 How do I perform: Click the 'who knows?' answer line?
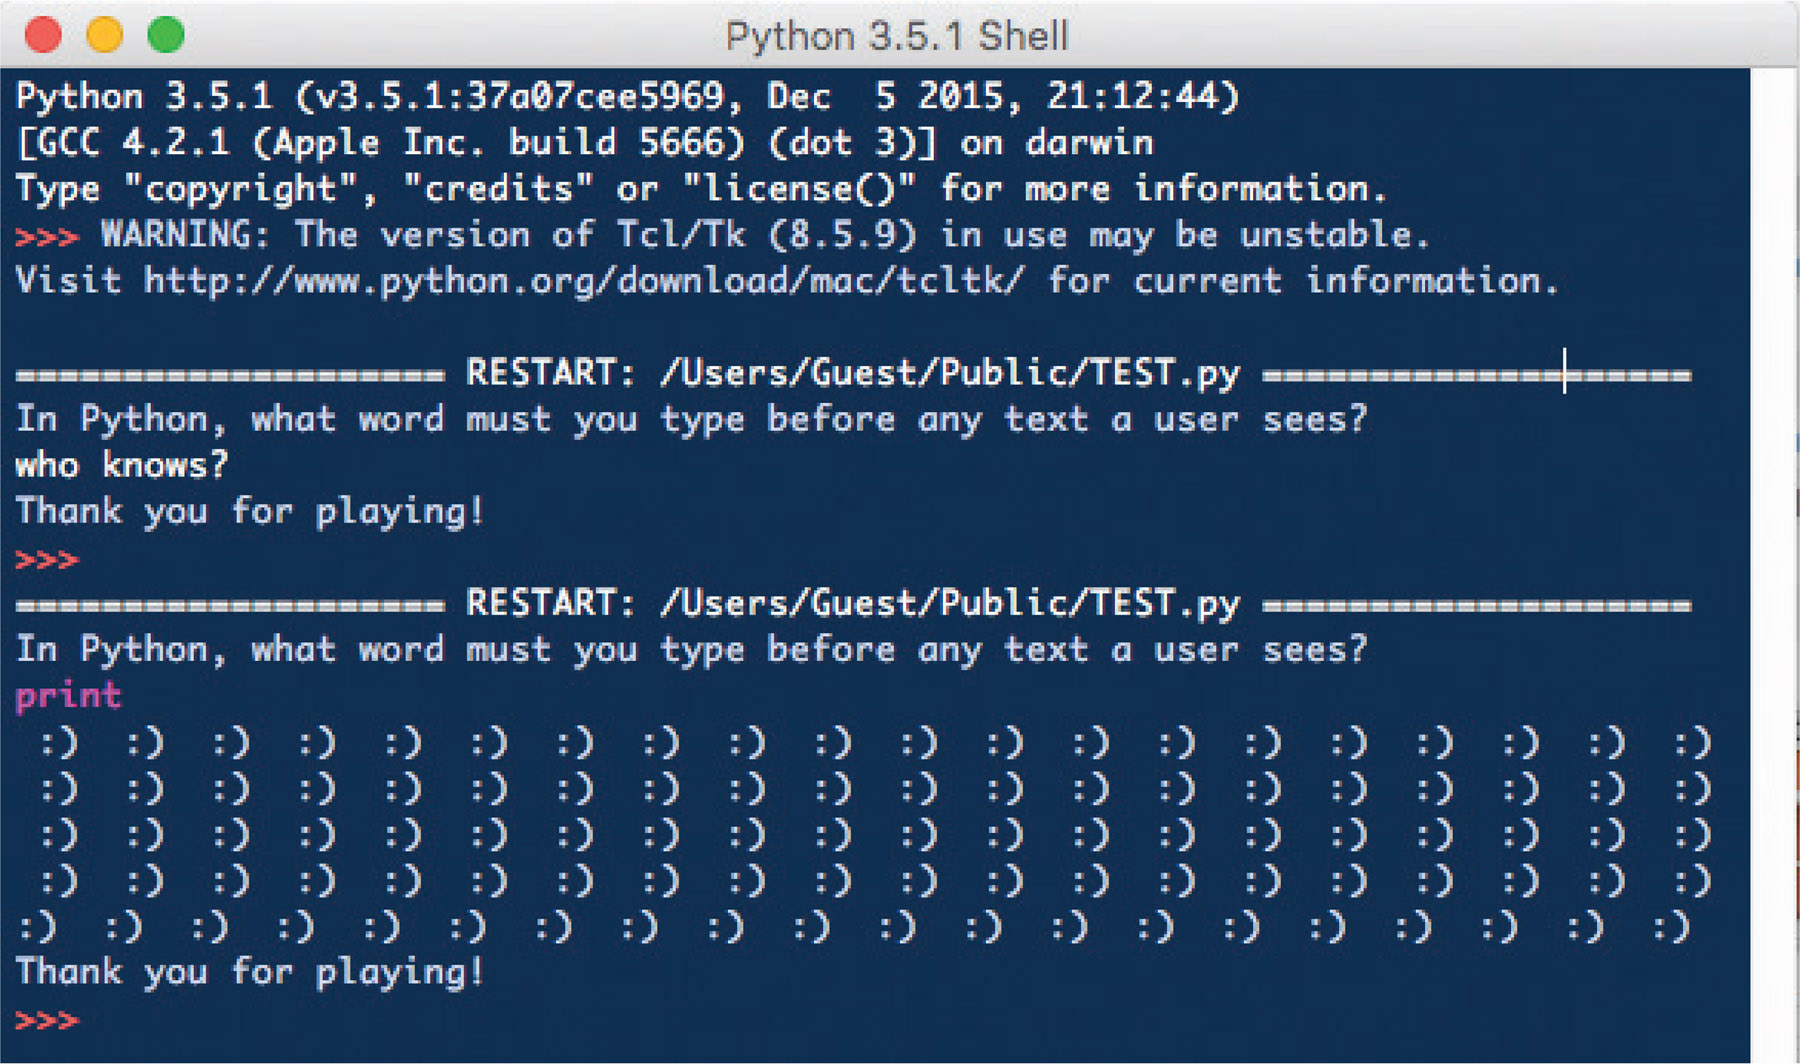coord(122,465)
